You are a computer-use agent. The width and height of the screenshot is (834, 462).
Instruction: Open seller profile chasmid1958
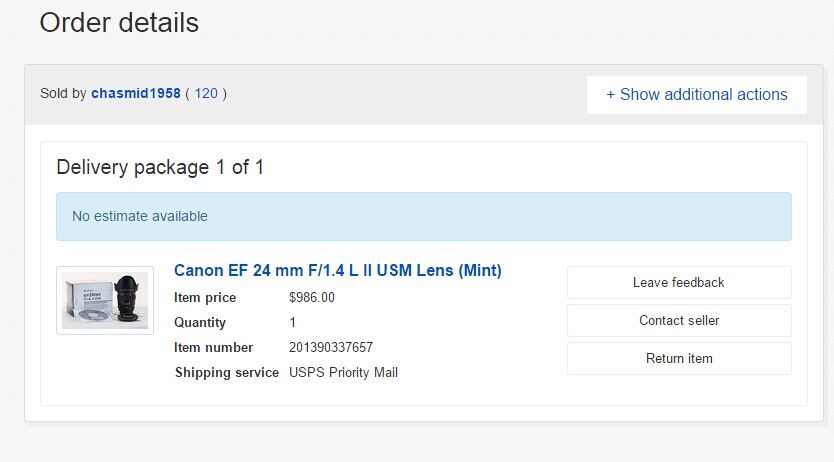(136, 94)
